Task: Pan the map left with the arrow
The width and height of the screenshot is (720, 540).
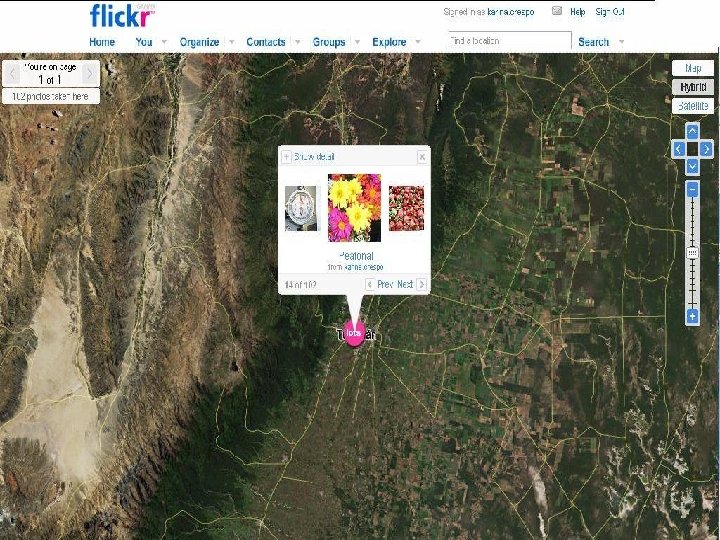Action: (x=679, y=149)
